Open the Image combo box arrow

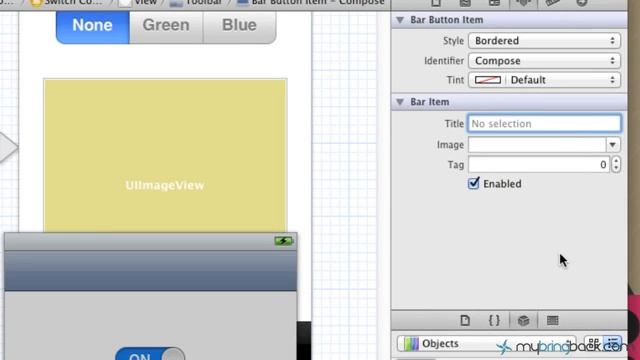pos(612,144)
